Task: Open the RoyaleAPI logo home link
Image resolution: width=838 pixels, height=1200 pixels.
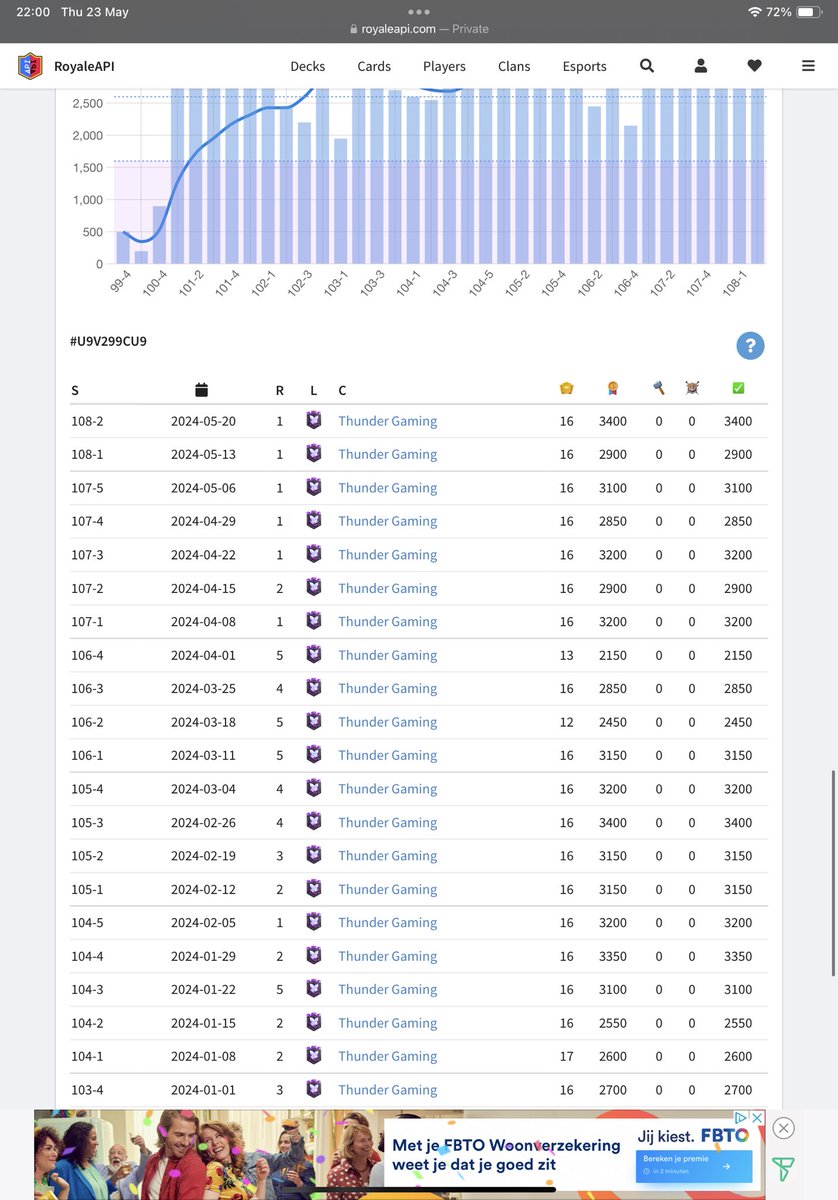Action: click(x=32, y=66)
